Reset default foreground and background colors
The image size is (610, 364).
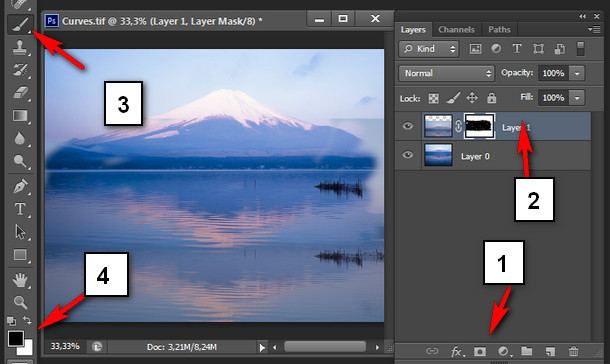click(11, 321)
